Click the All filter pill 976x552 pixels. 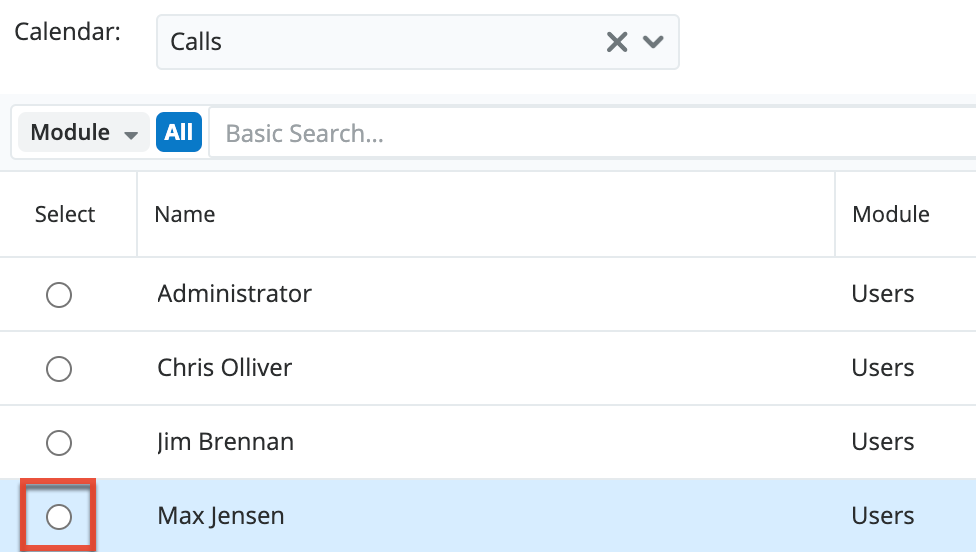[x=179, y=133]
